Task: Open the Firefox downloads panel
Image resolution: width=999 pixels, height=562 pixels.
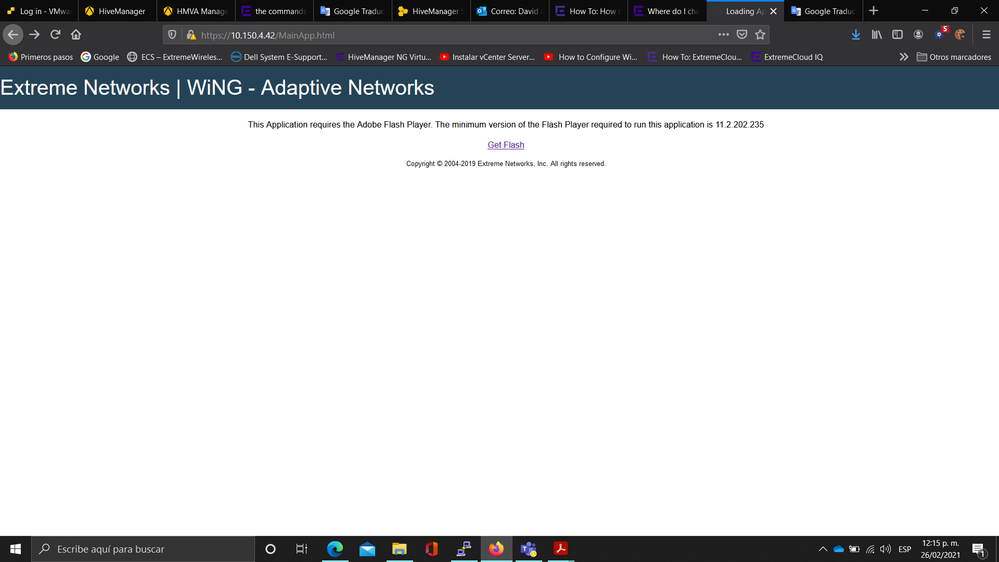Action: (x=856, y=34)
